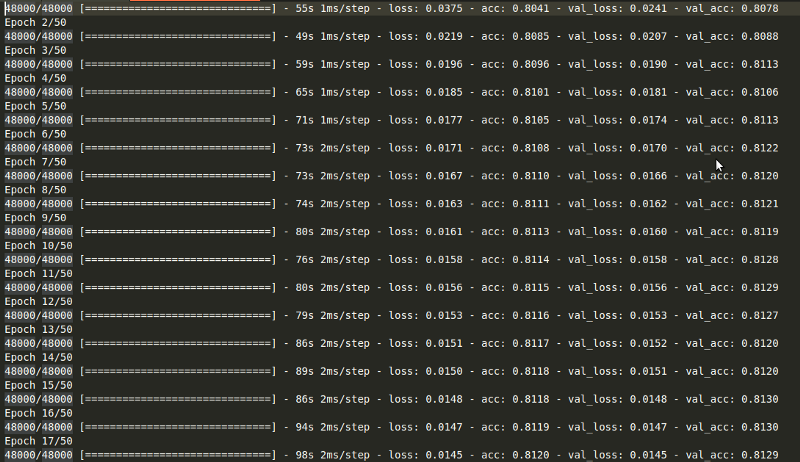Click the 'loss: 0.0171' value
Screen dimensions: 800x462
(x=426, y=148)
